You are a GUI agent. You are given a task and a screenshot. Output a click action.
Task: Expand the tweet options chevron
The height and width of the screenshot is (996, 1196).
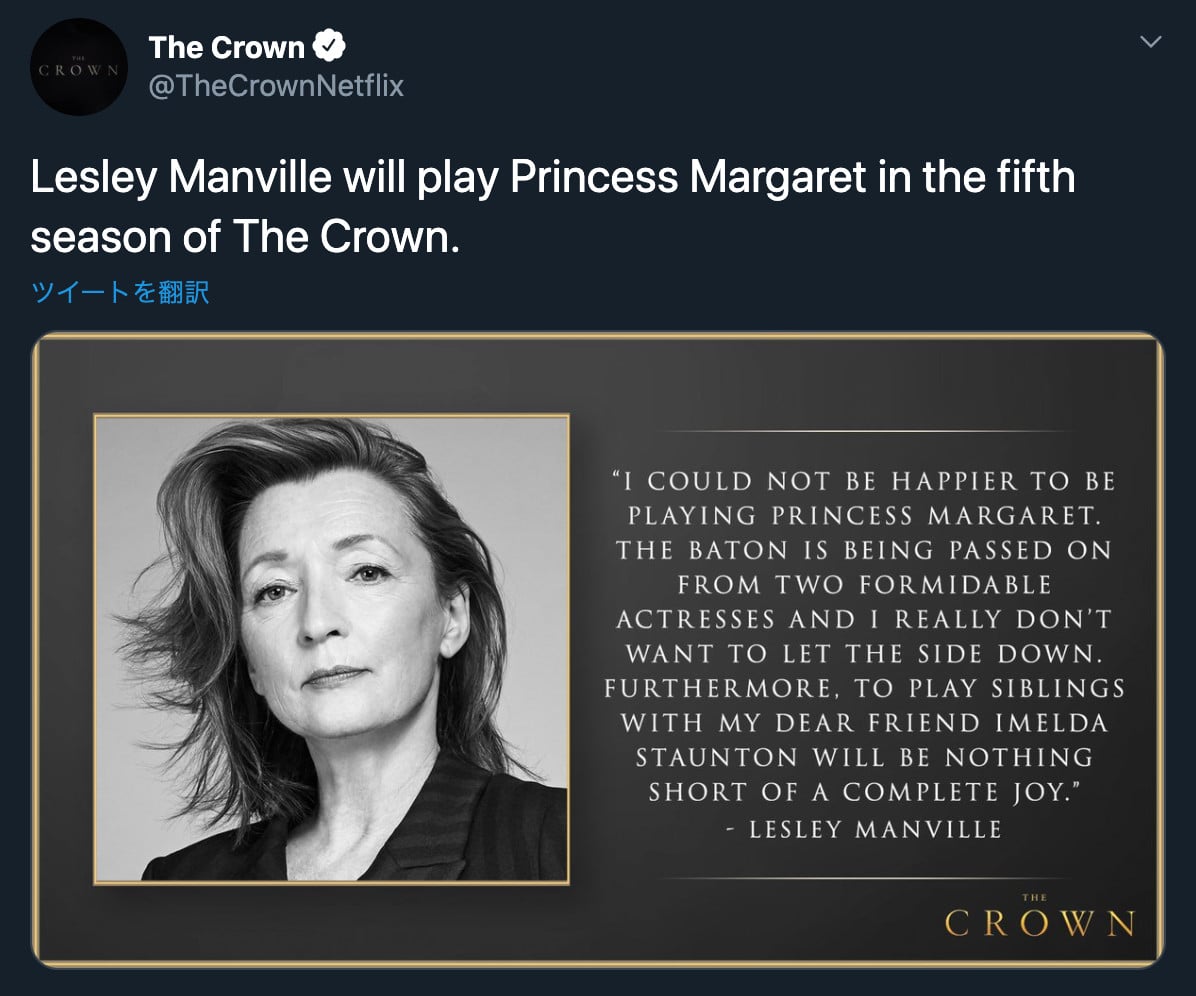point(1150,41)
